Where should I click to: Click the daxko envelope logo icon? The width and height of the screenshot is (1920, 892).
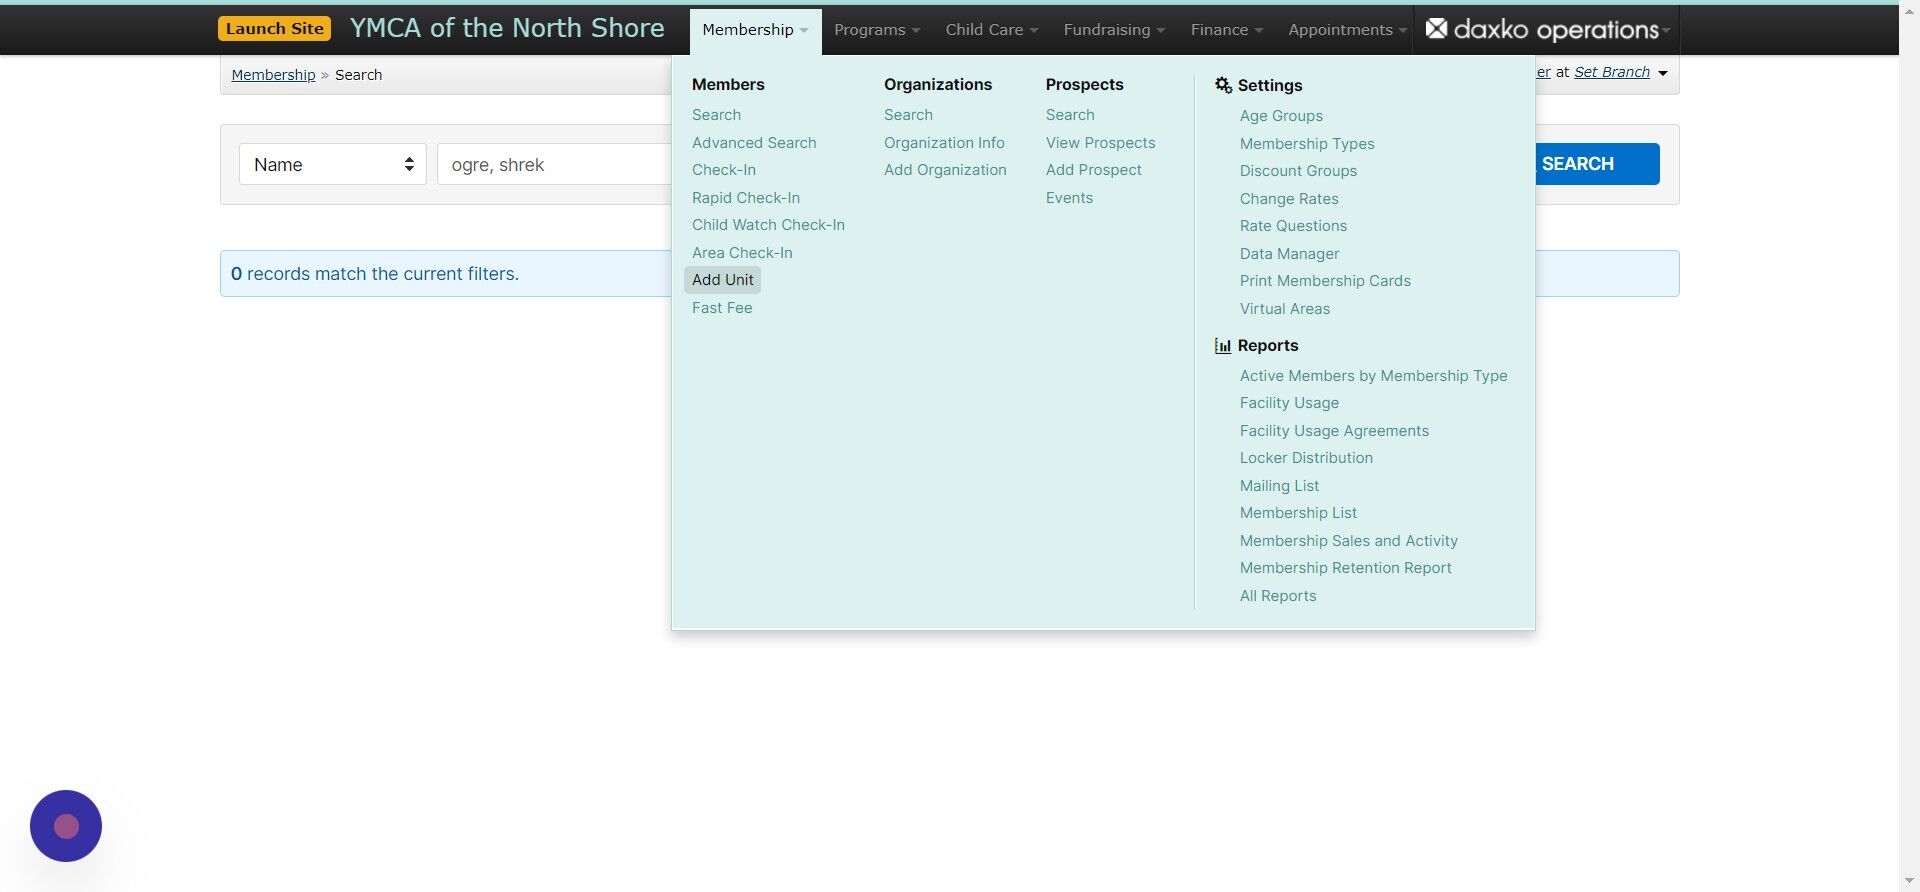coord(1436,29)
